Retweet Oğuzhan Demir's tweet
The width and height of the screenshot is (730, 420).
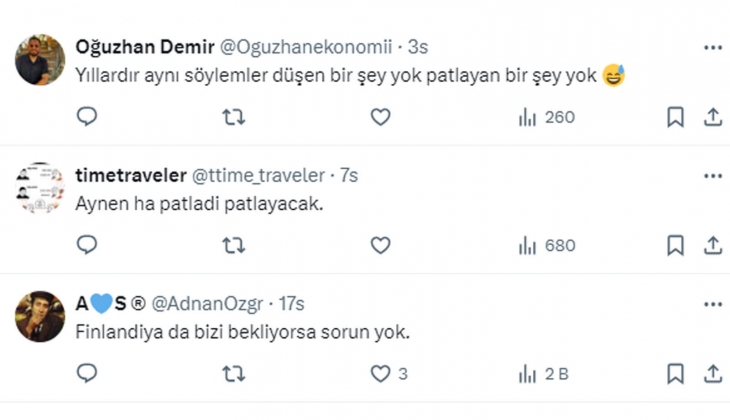tap(233, 117)
